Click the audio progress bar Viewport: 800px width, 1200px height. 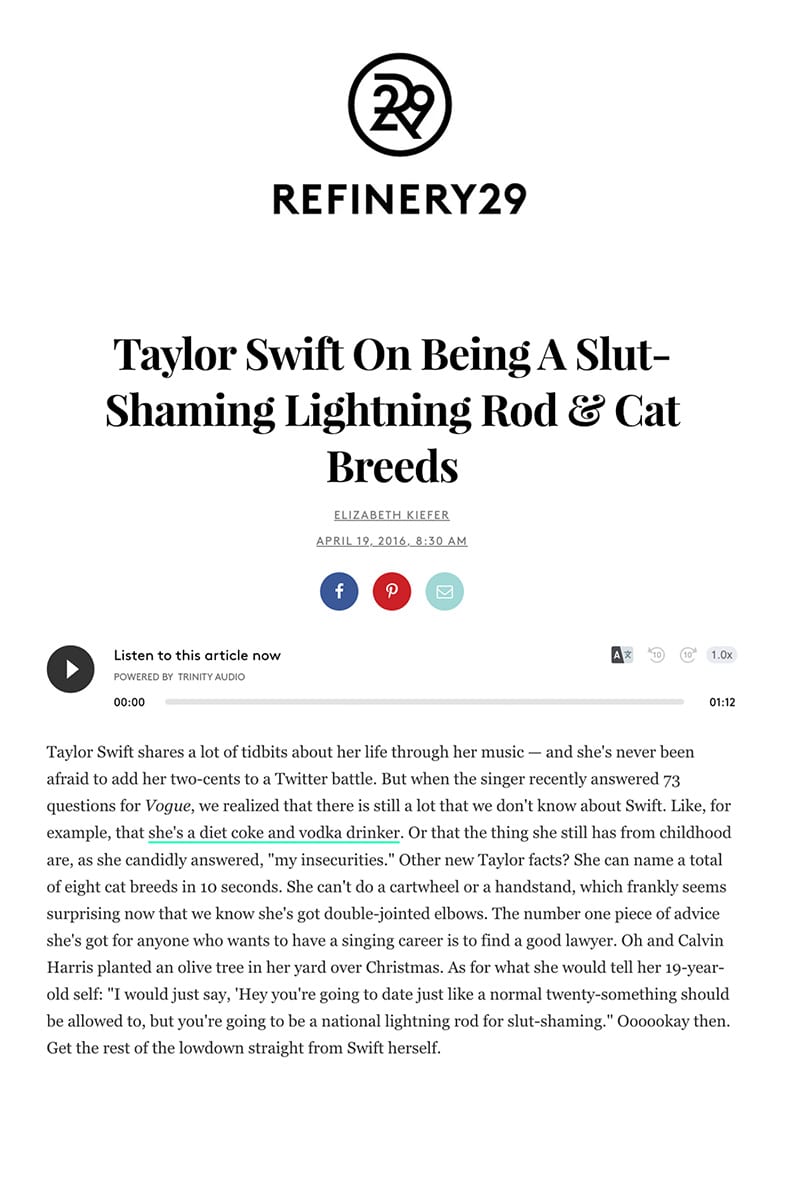pyautogui.click(x=424, y=702)
